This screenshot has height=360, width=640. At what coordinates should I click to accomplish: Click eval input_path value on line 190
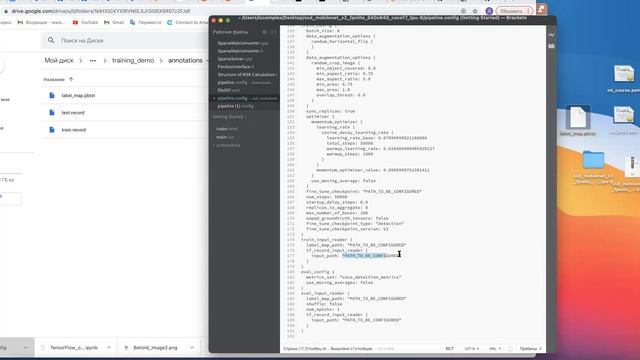(x=372, y=320)
